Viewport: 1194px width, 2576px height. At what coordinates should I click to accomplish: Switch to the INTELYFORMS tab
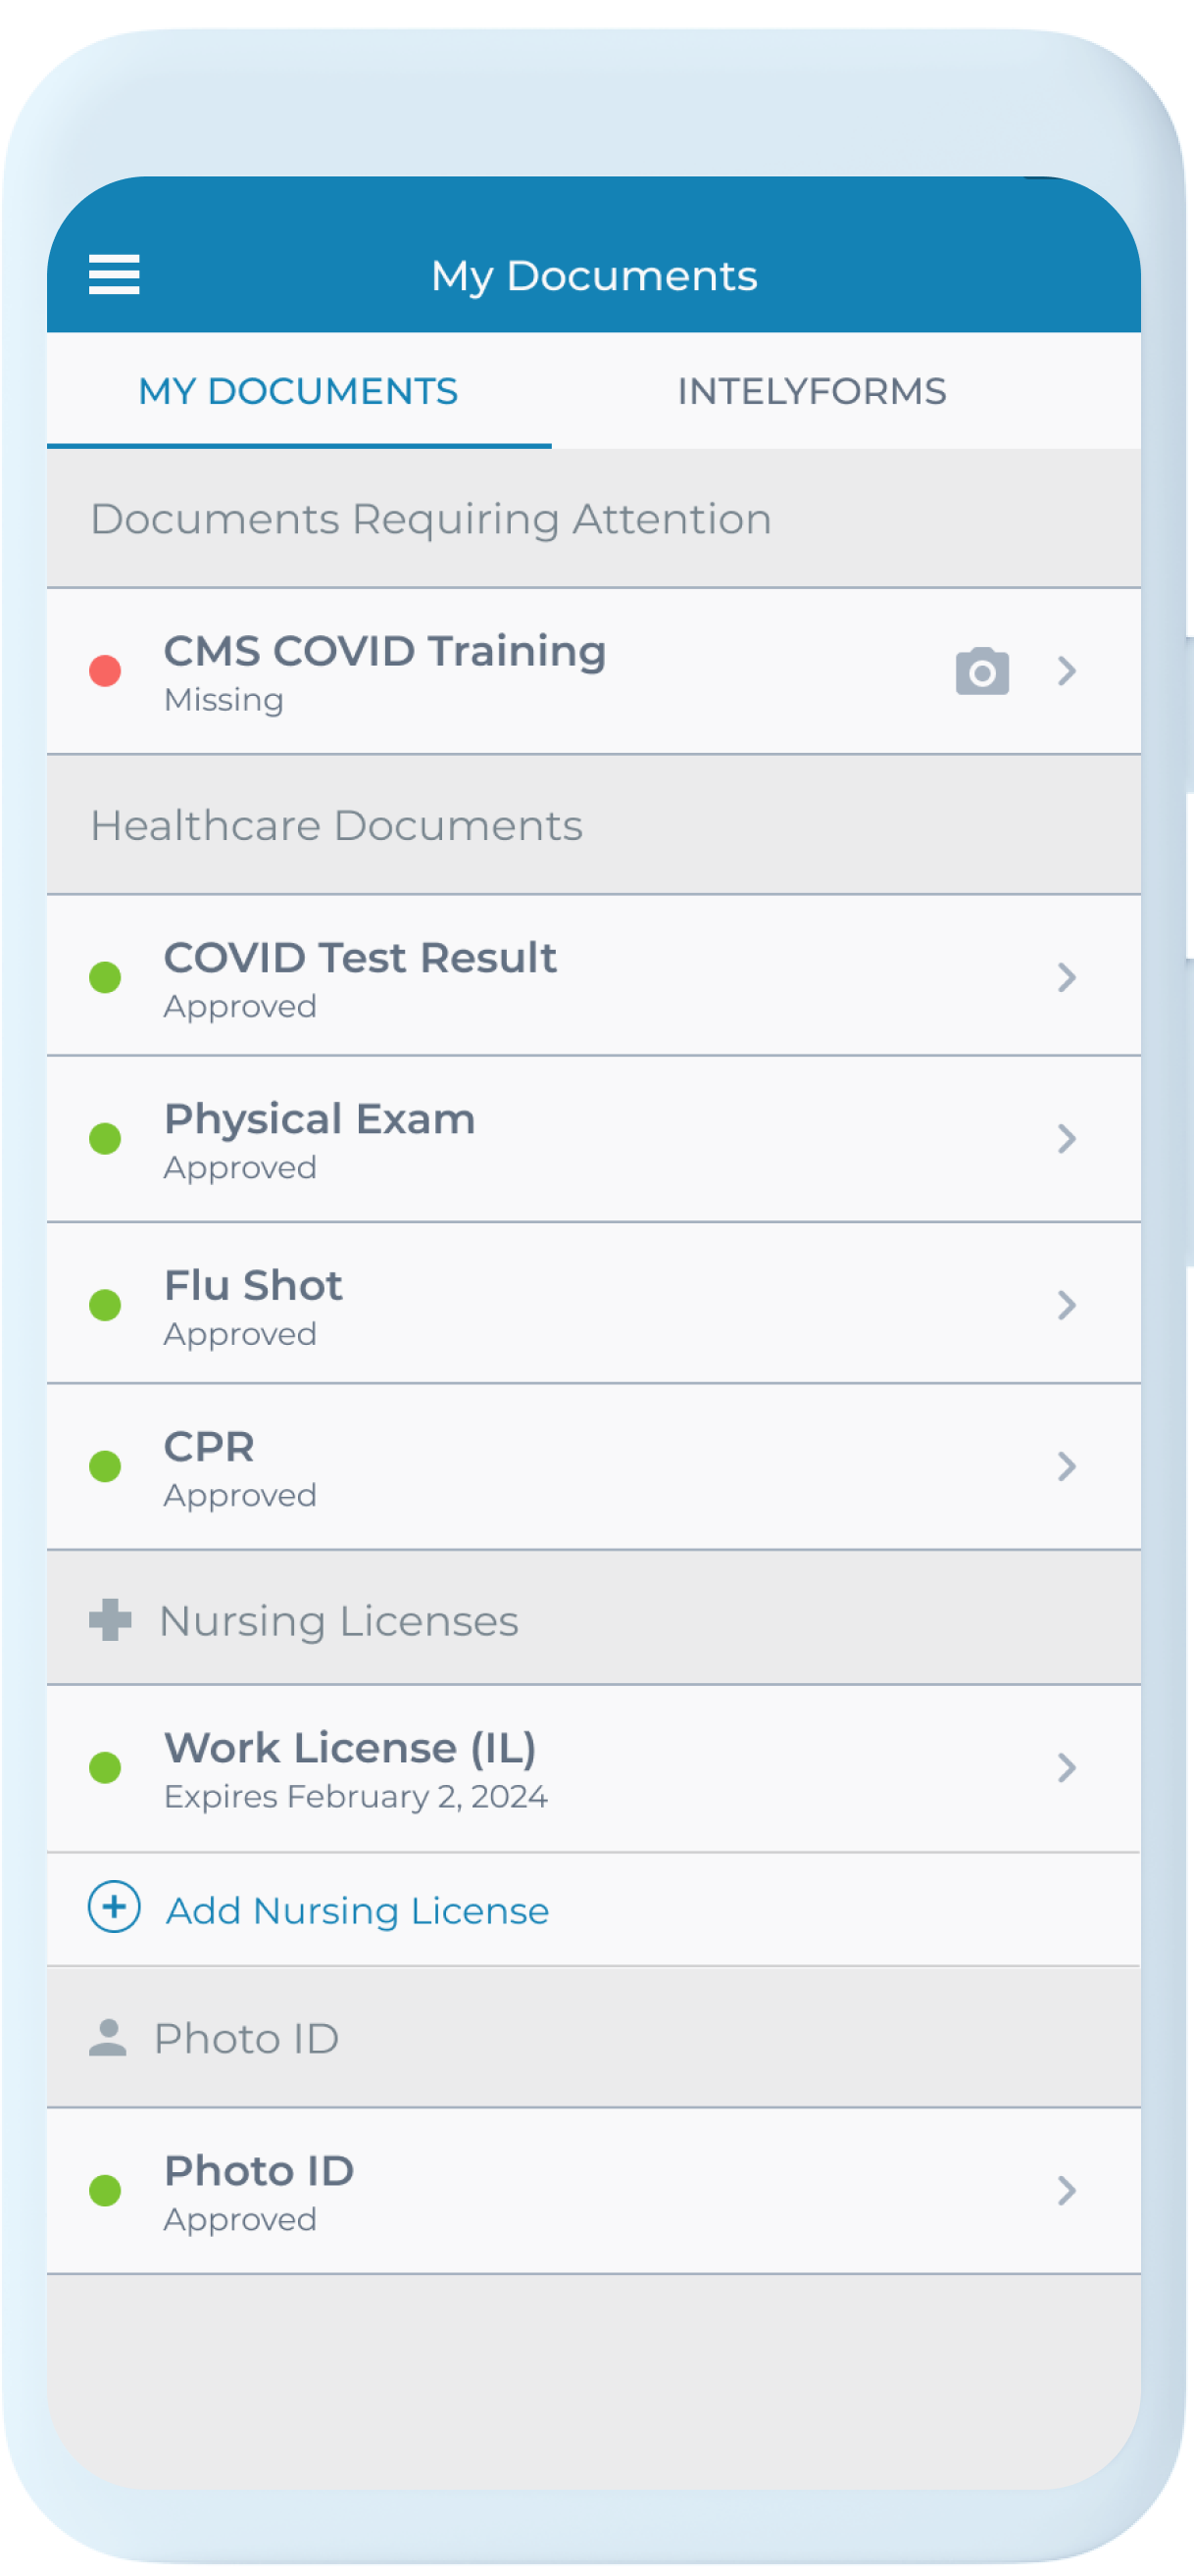click(811, 391)
